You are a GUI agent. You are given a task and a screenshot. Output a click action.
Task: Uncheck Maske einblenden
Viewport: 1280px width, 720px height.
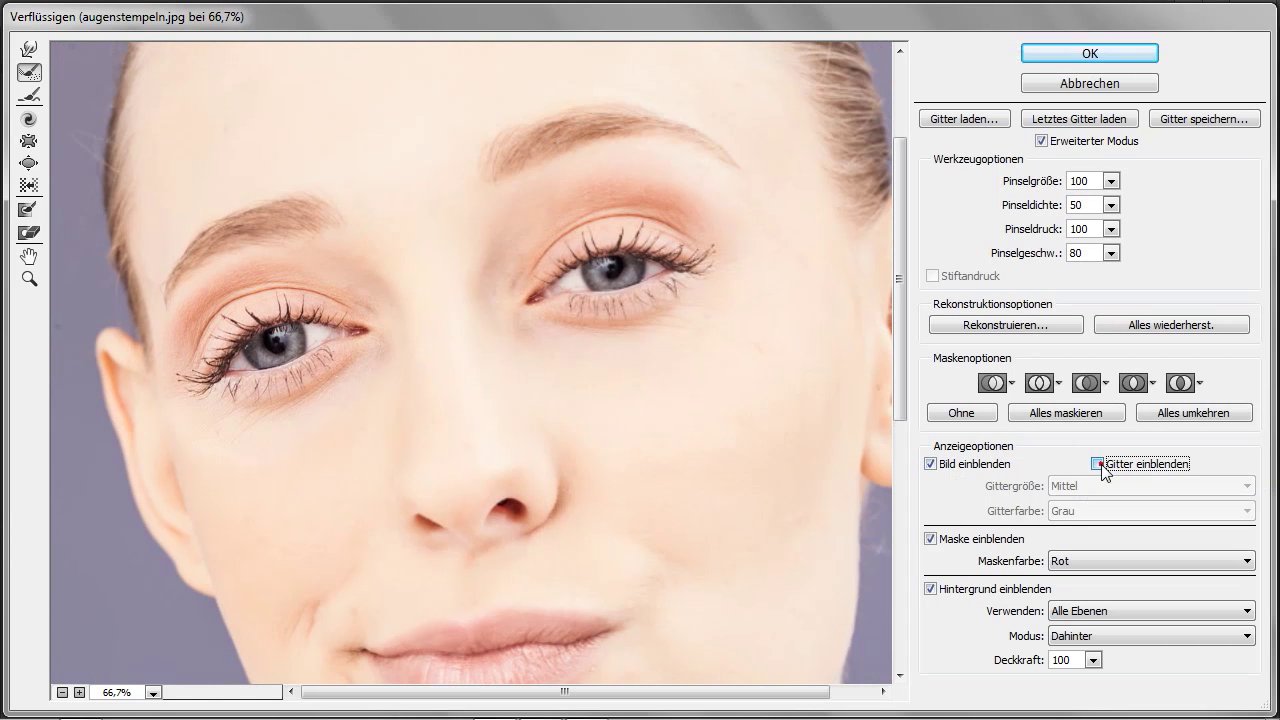(930, 539)
